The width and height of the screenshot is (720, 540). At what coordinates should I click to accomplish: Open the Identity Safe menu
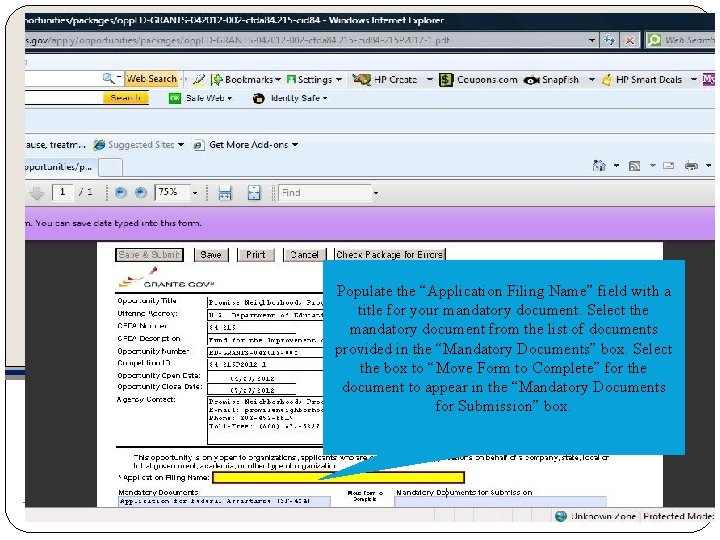(290, 98)
